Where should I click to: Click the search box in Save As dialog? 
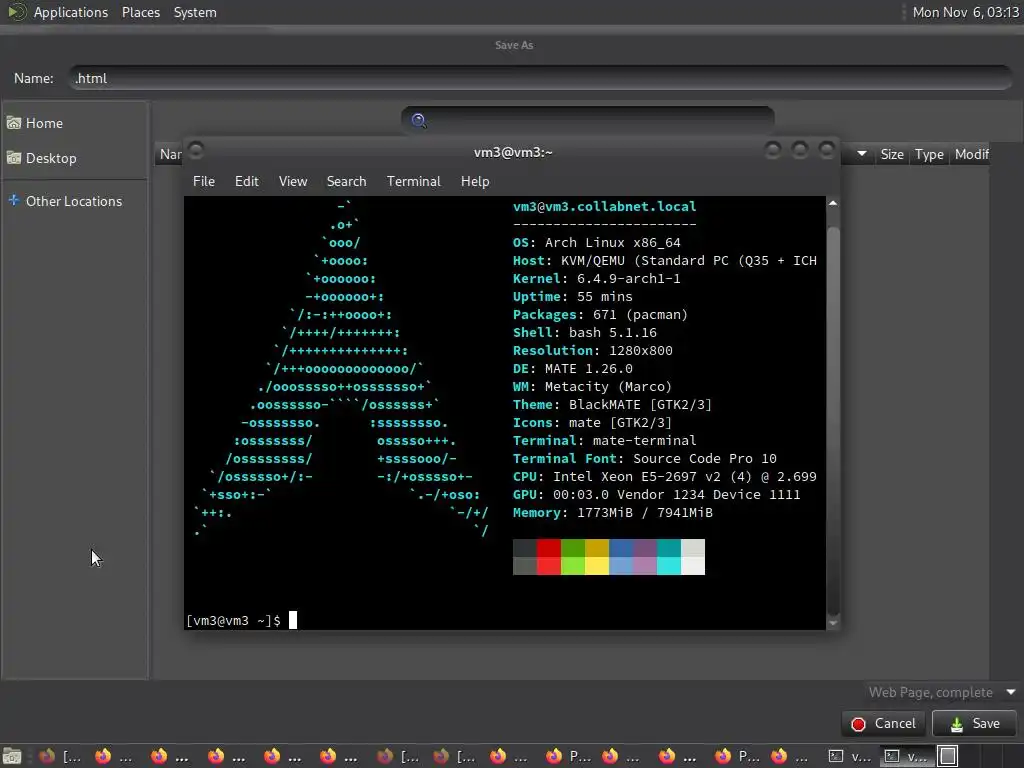(x=588, y=120)
